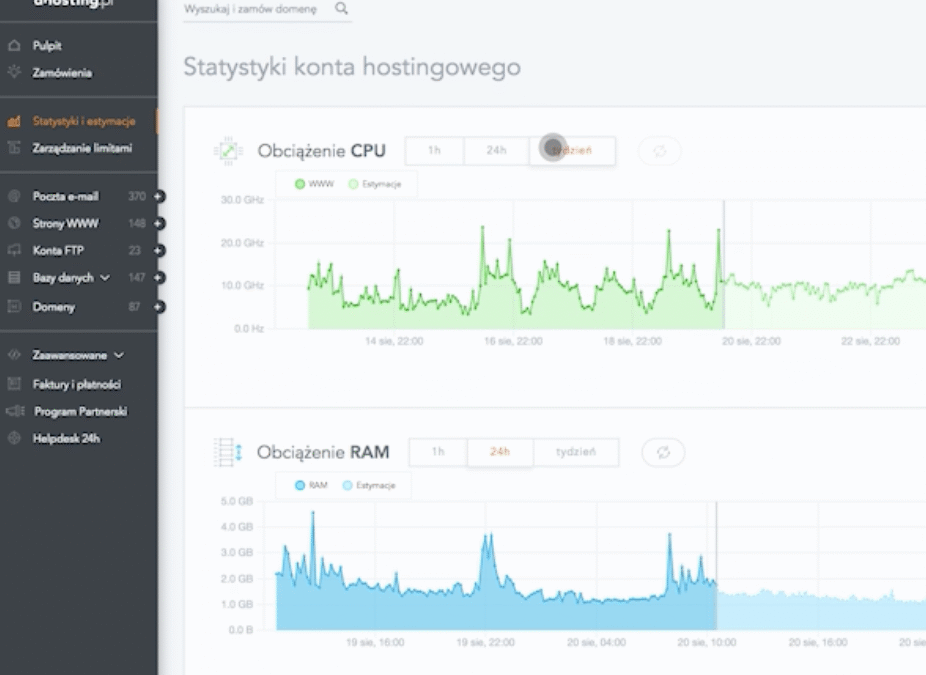The height and width of the screenshot is (675, 926).
Task: Click plus icon beside Domeny
Action: [x=158, y=307]
